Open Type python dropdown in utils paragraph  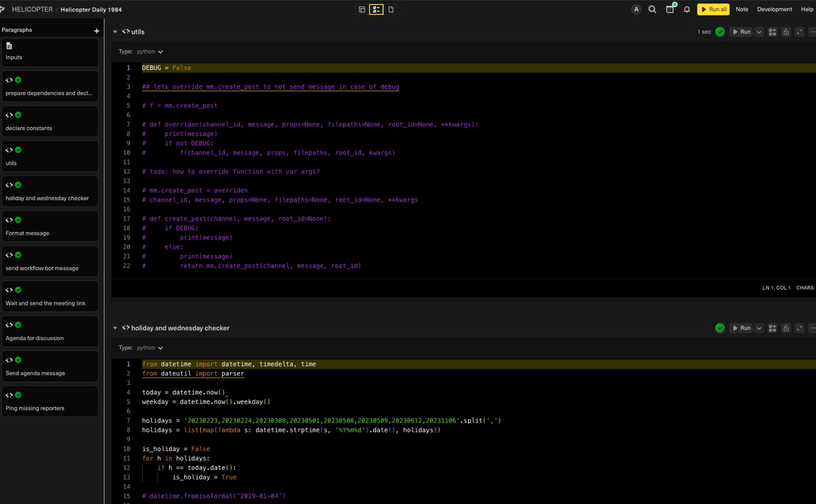tap(149, 52)
